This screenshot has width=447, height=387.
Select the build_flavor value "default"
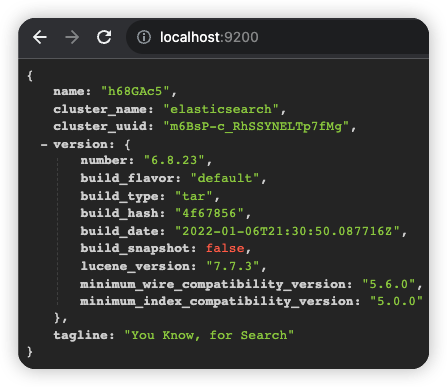pos(225,178)
